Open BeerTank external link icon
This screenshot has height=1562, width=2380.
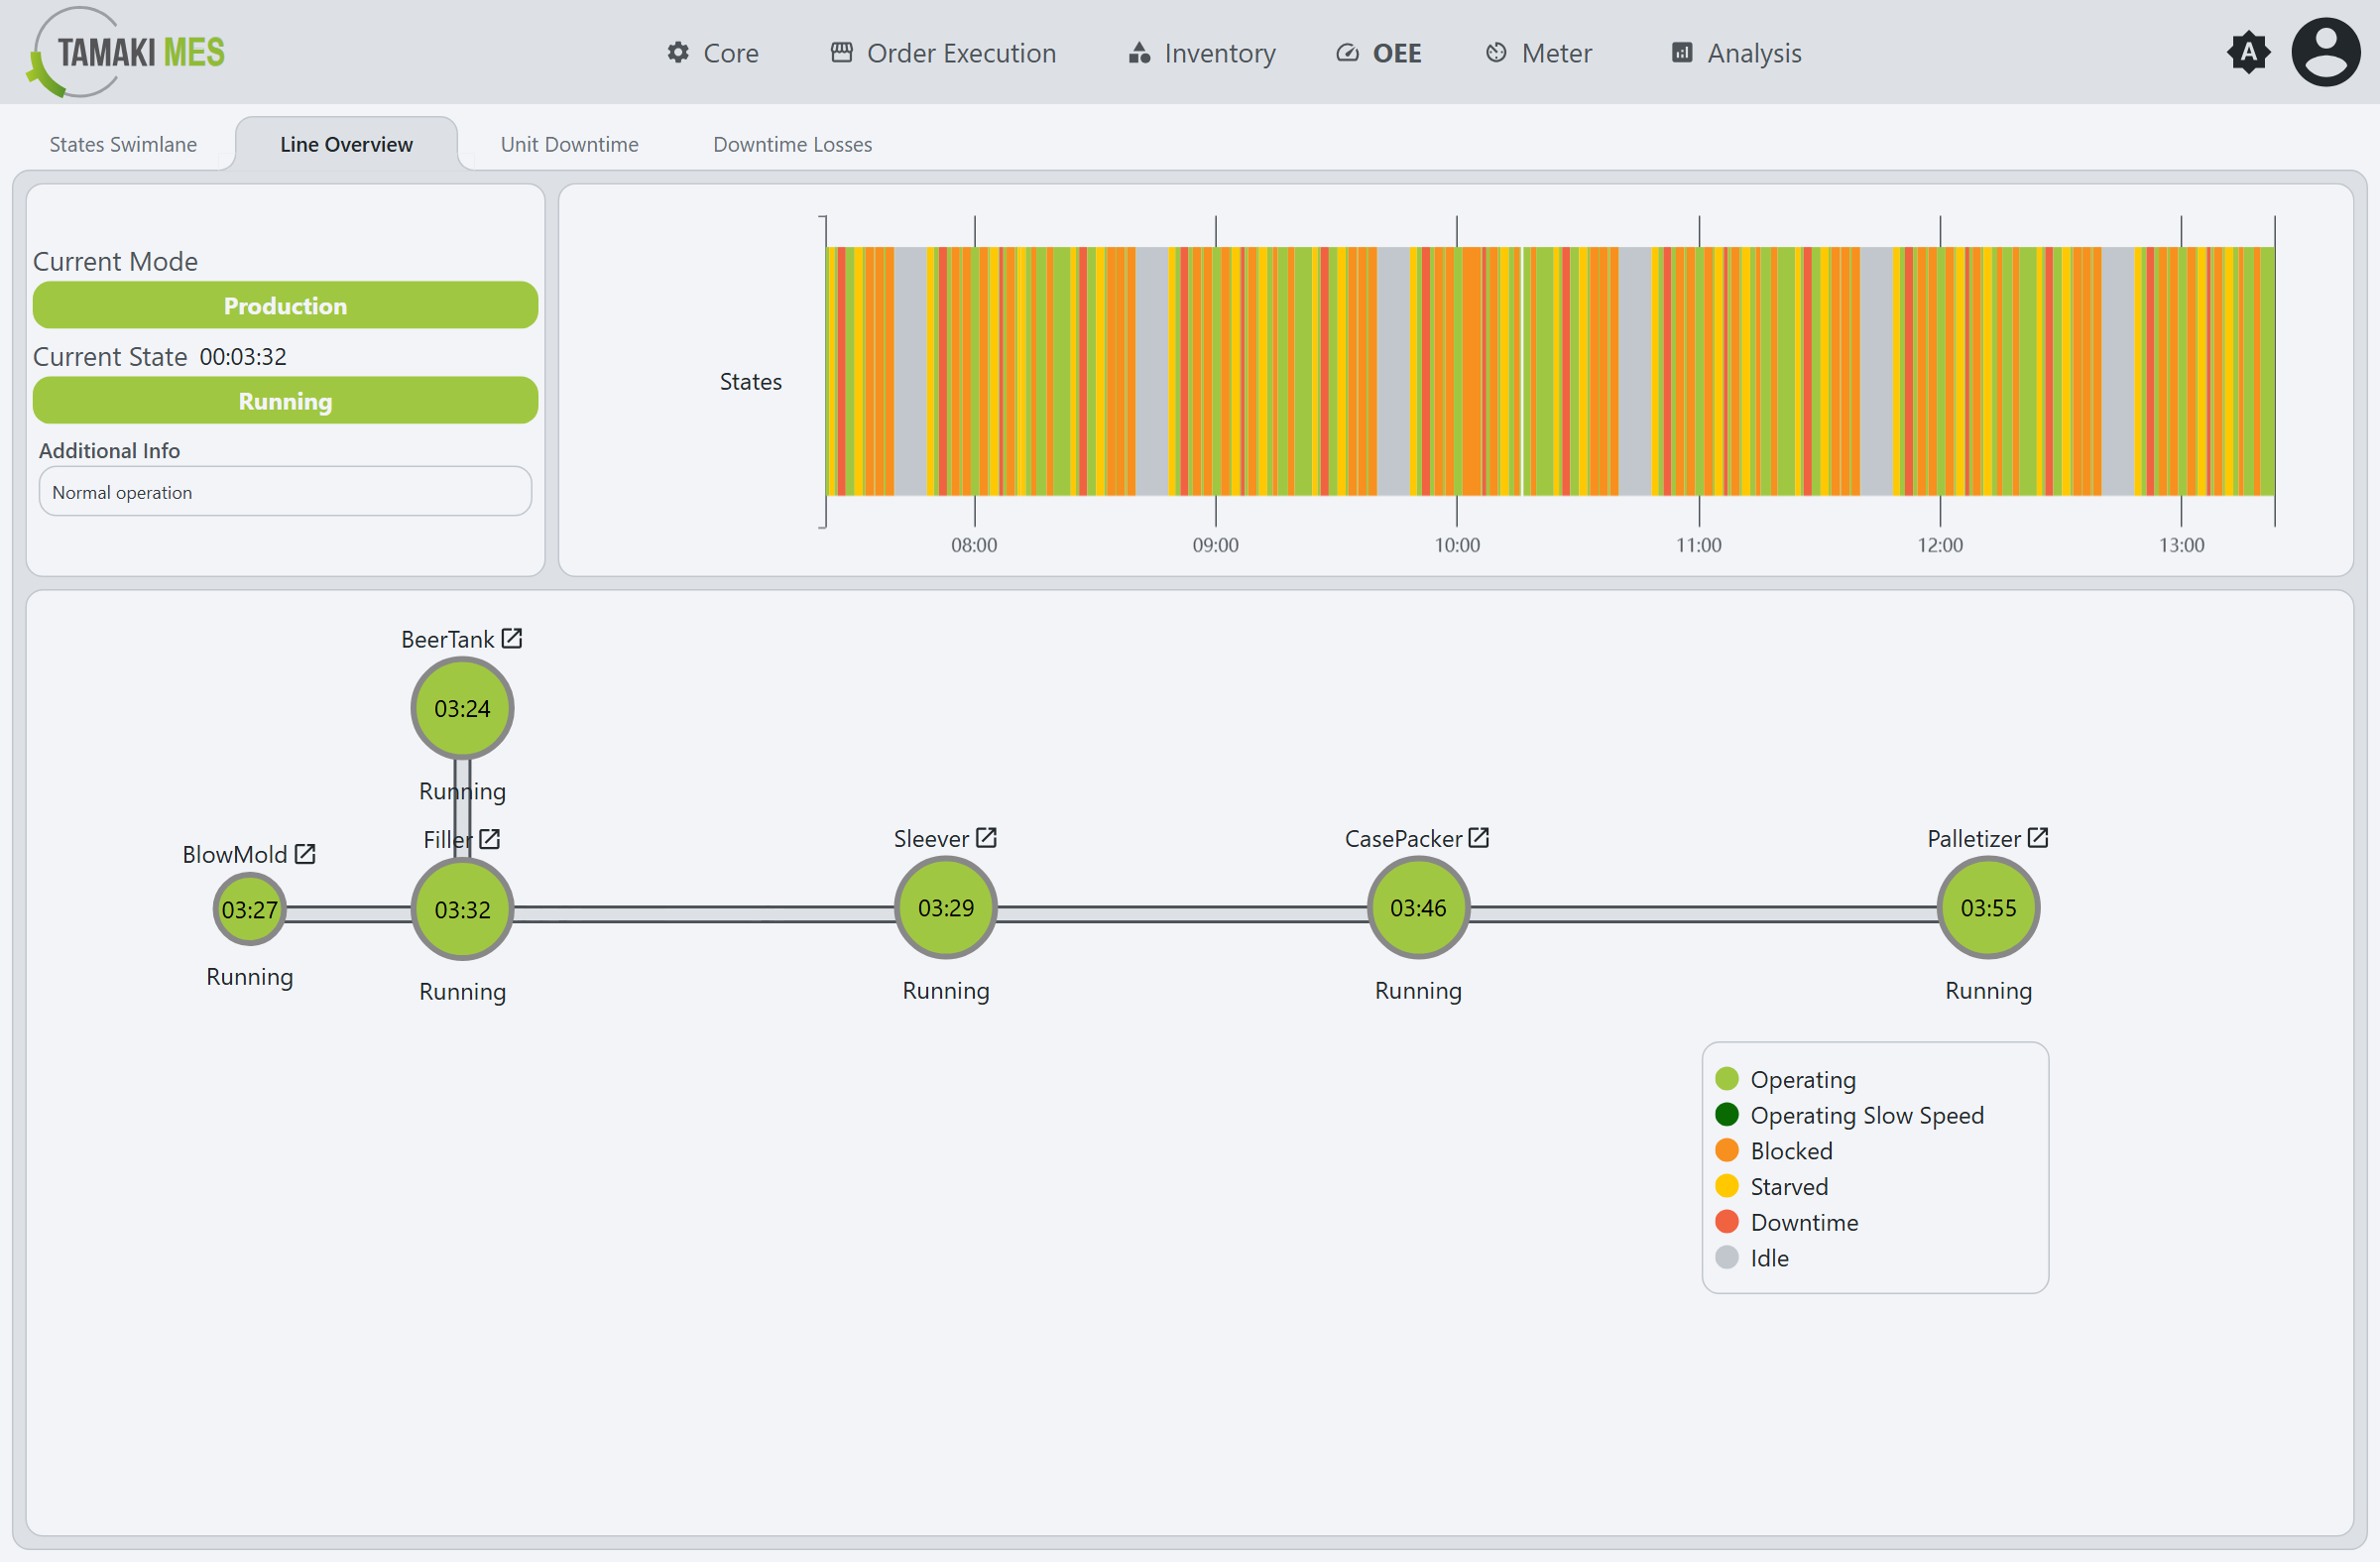coord(512,638)
